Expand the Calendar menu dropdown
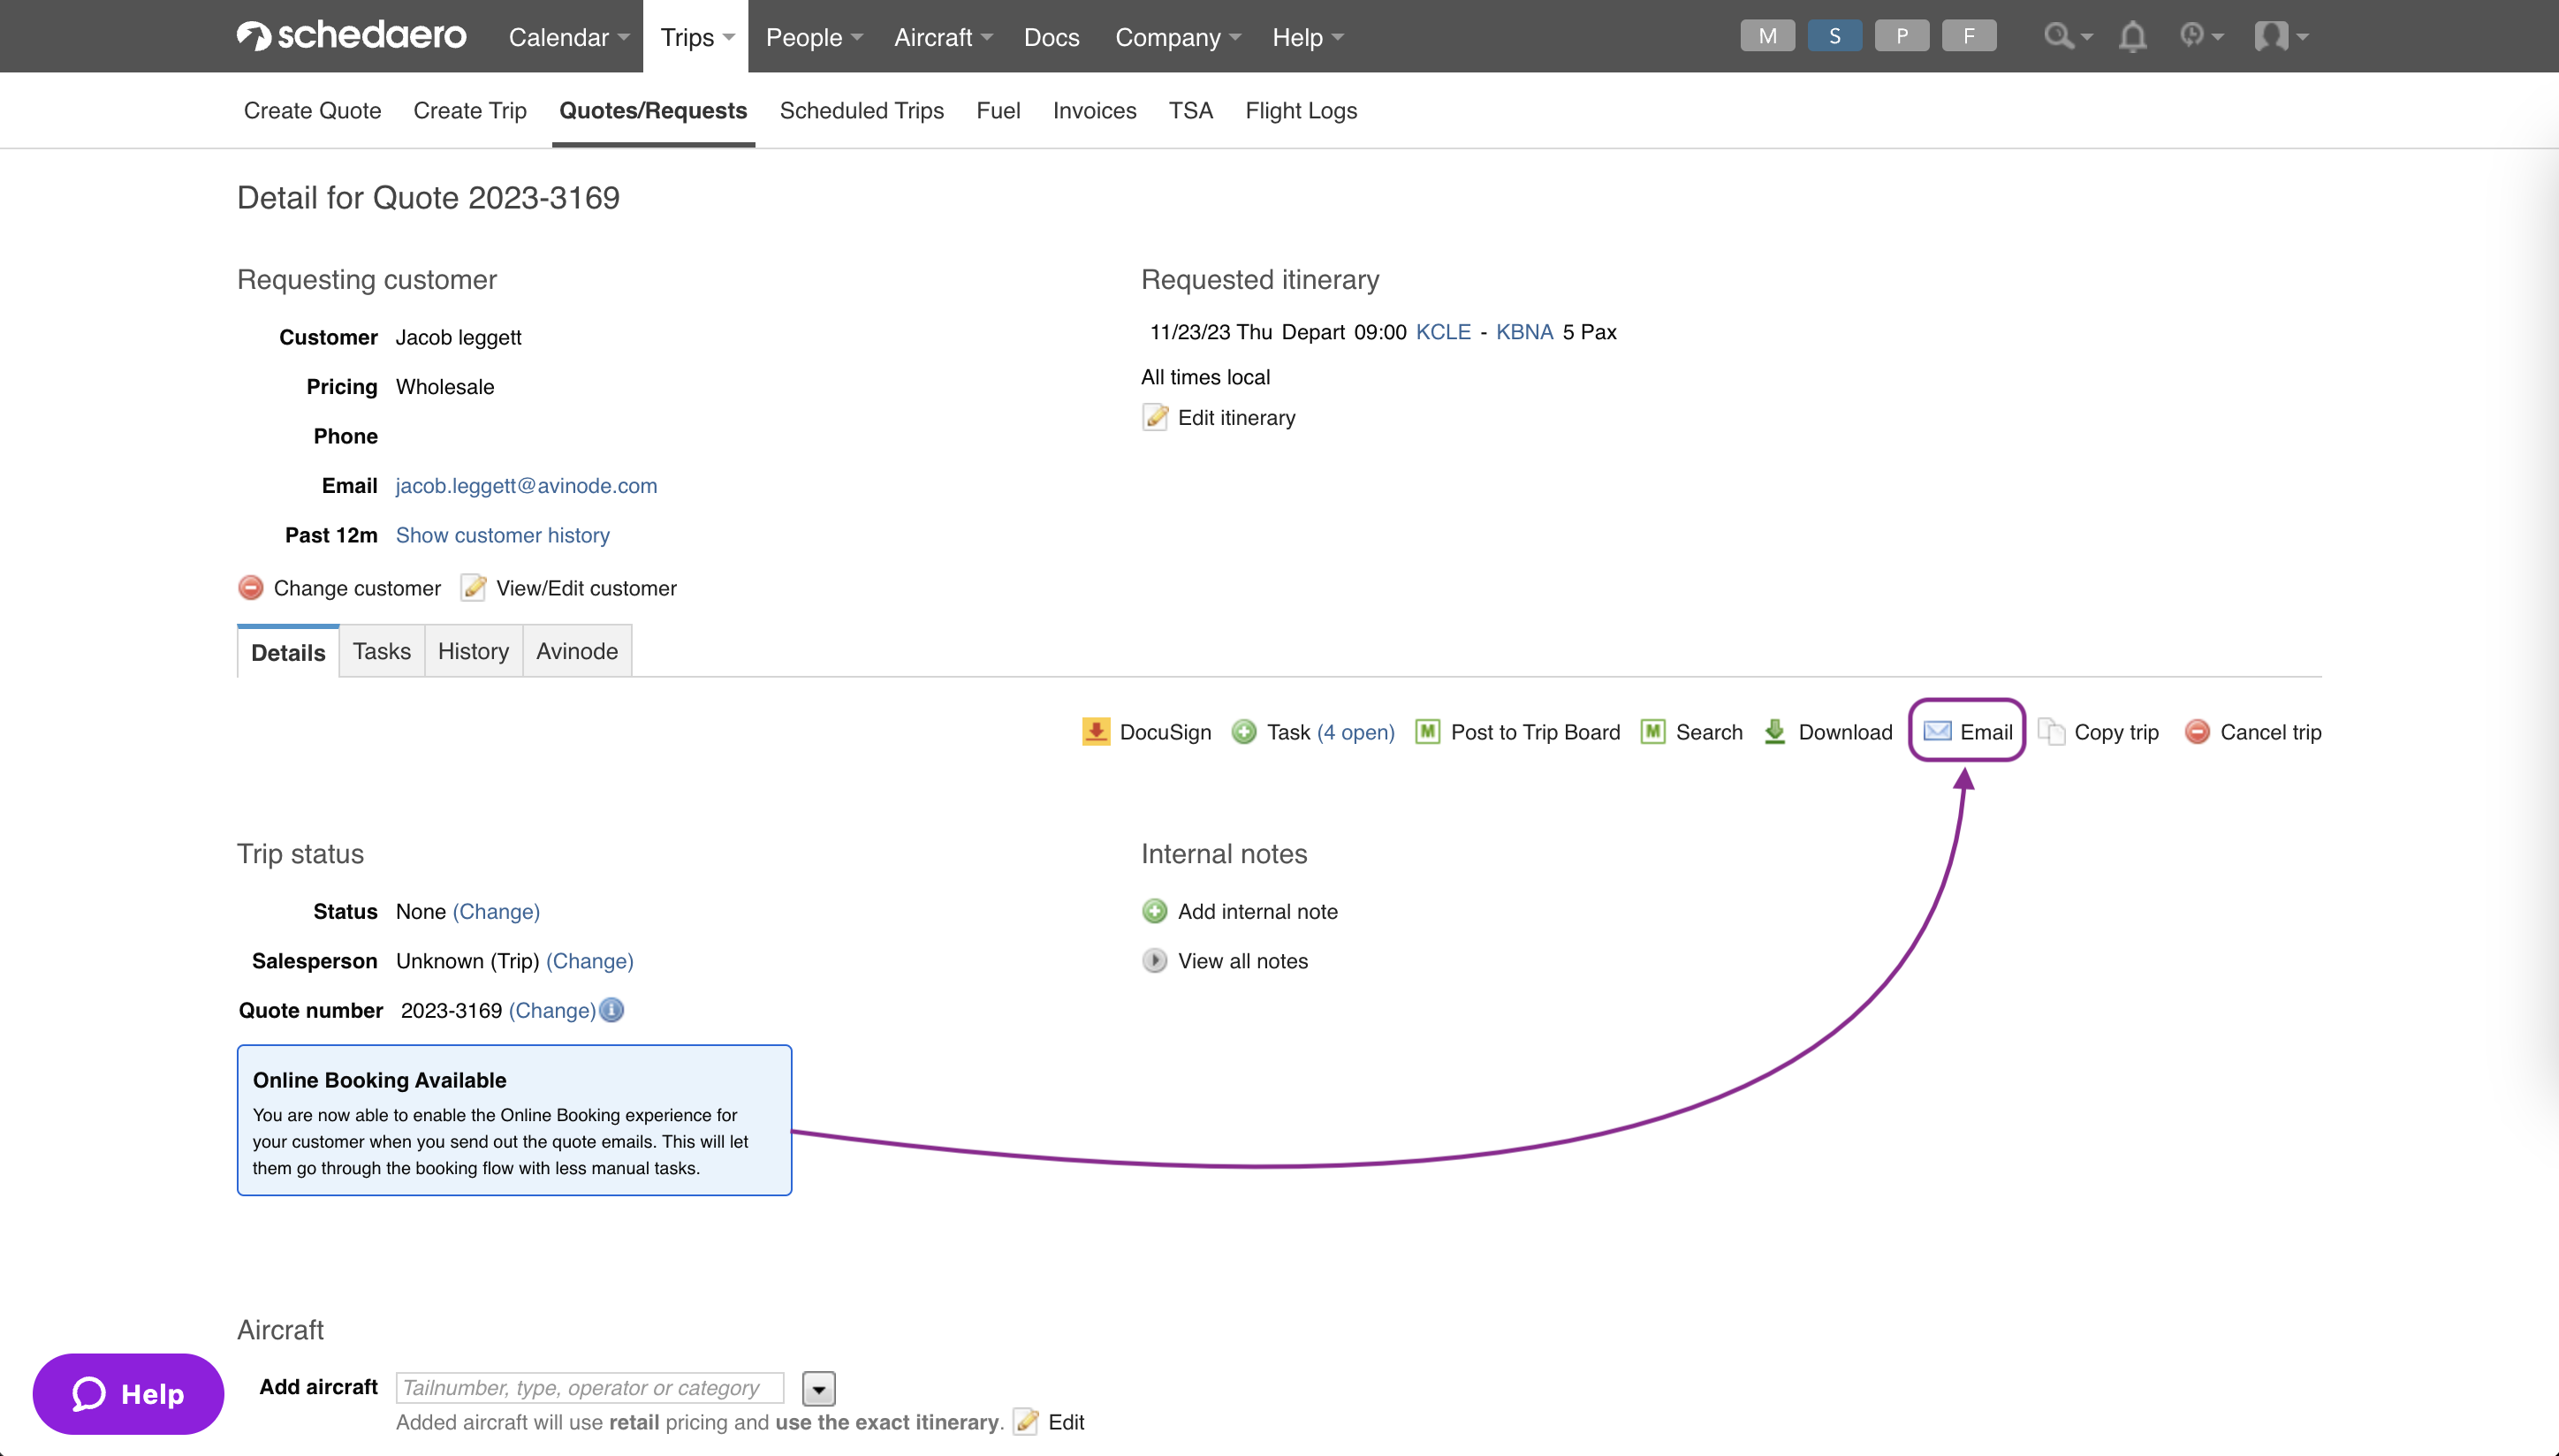 568,37
